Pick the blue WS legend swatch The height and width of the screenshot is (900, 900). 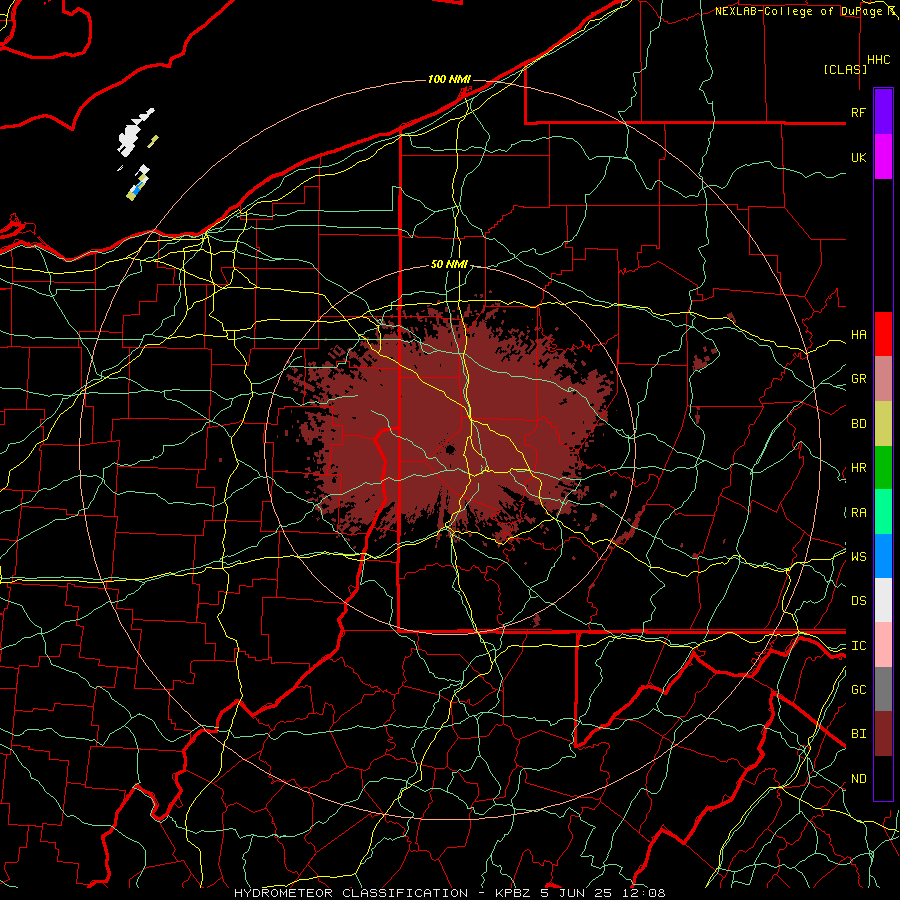coord(883,556)
